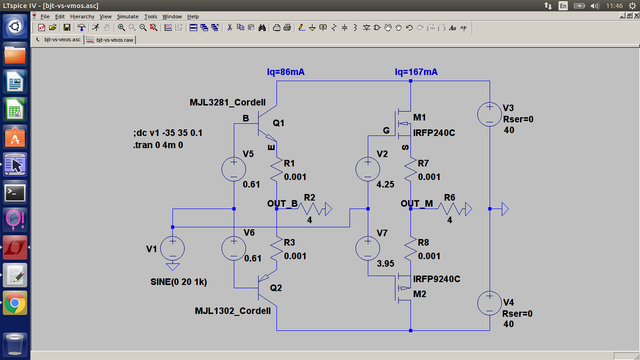Zoom out with the magnifier minus icon
The width and height of the screenshot is (640, 360).
click(x=143, y=28)
